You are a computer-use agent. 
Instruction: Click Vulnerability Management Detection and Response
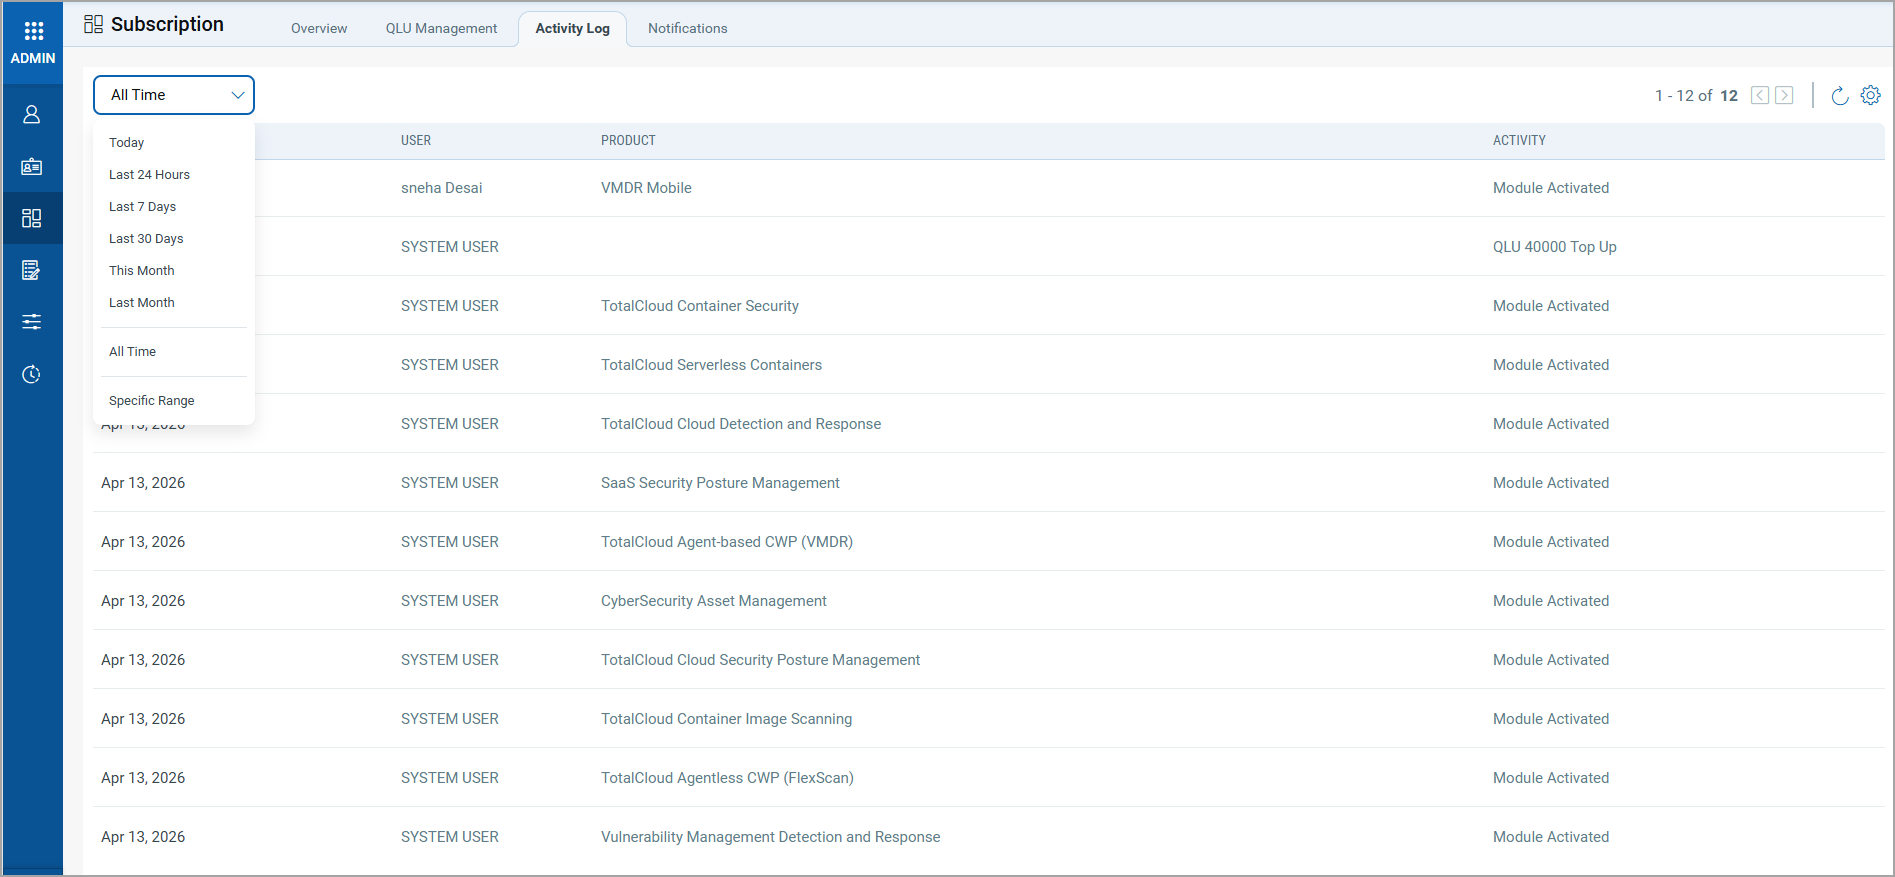[x=770, y=837]
